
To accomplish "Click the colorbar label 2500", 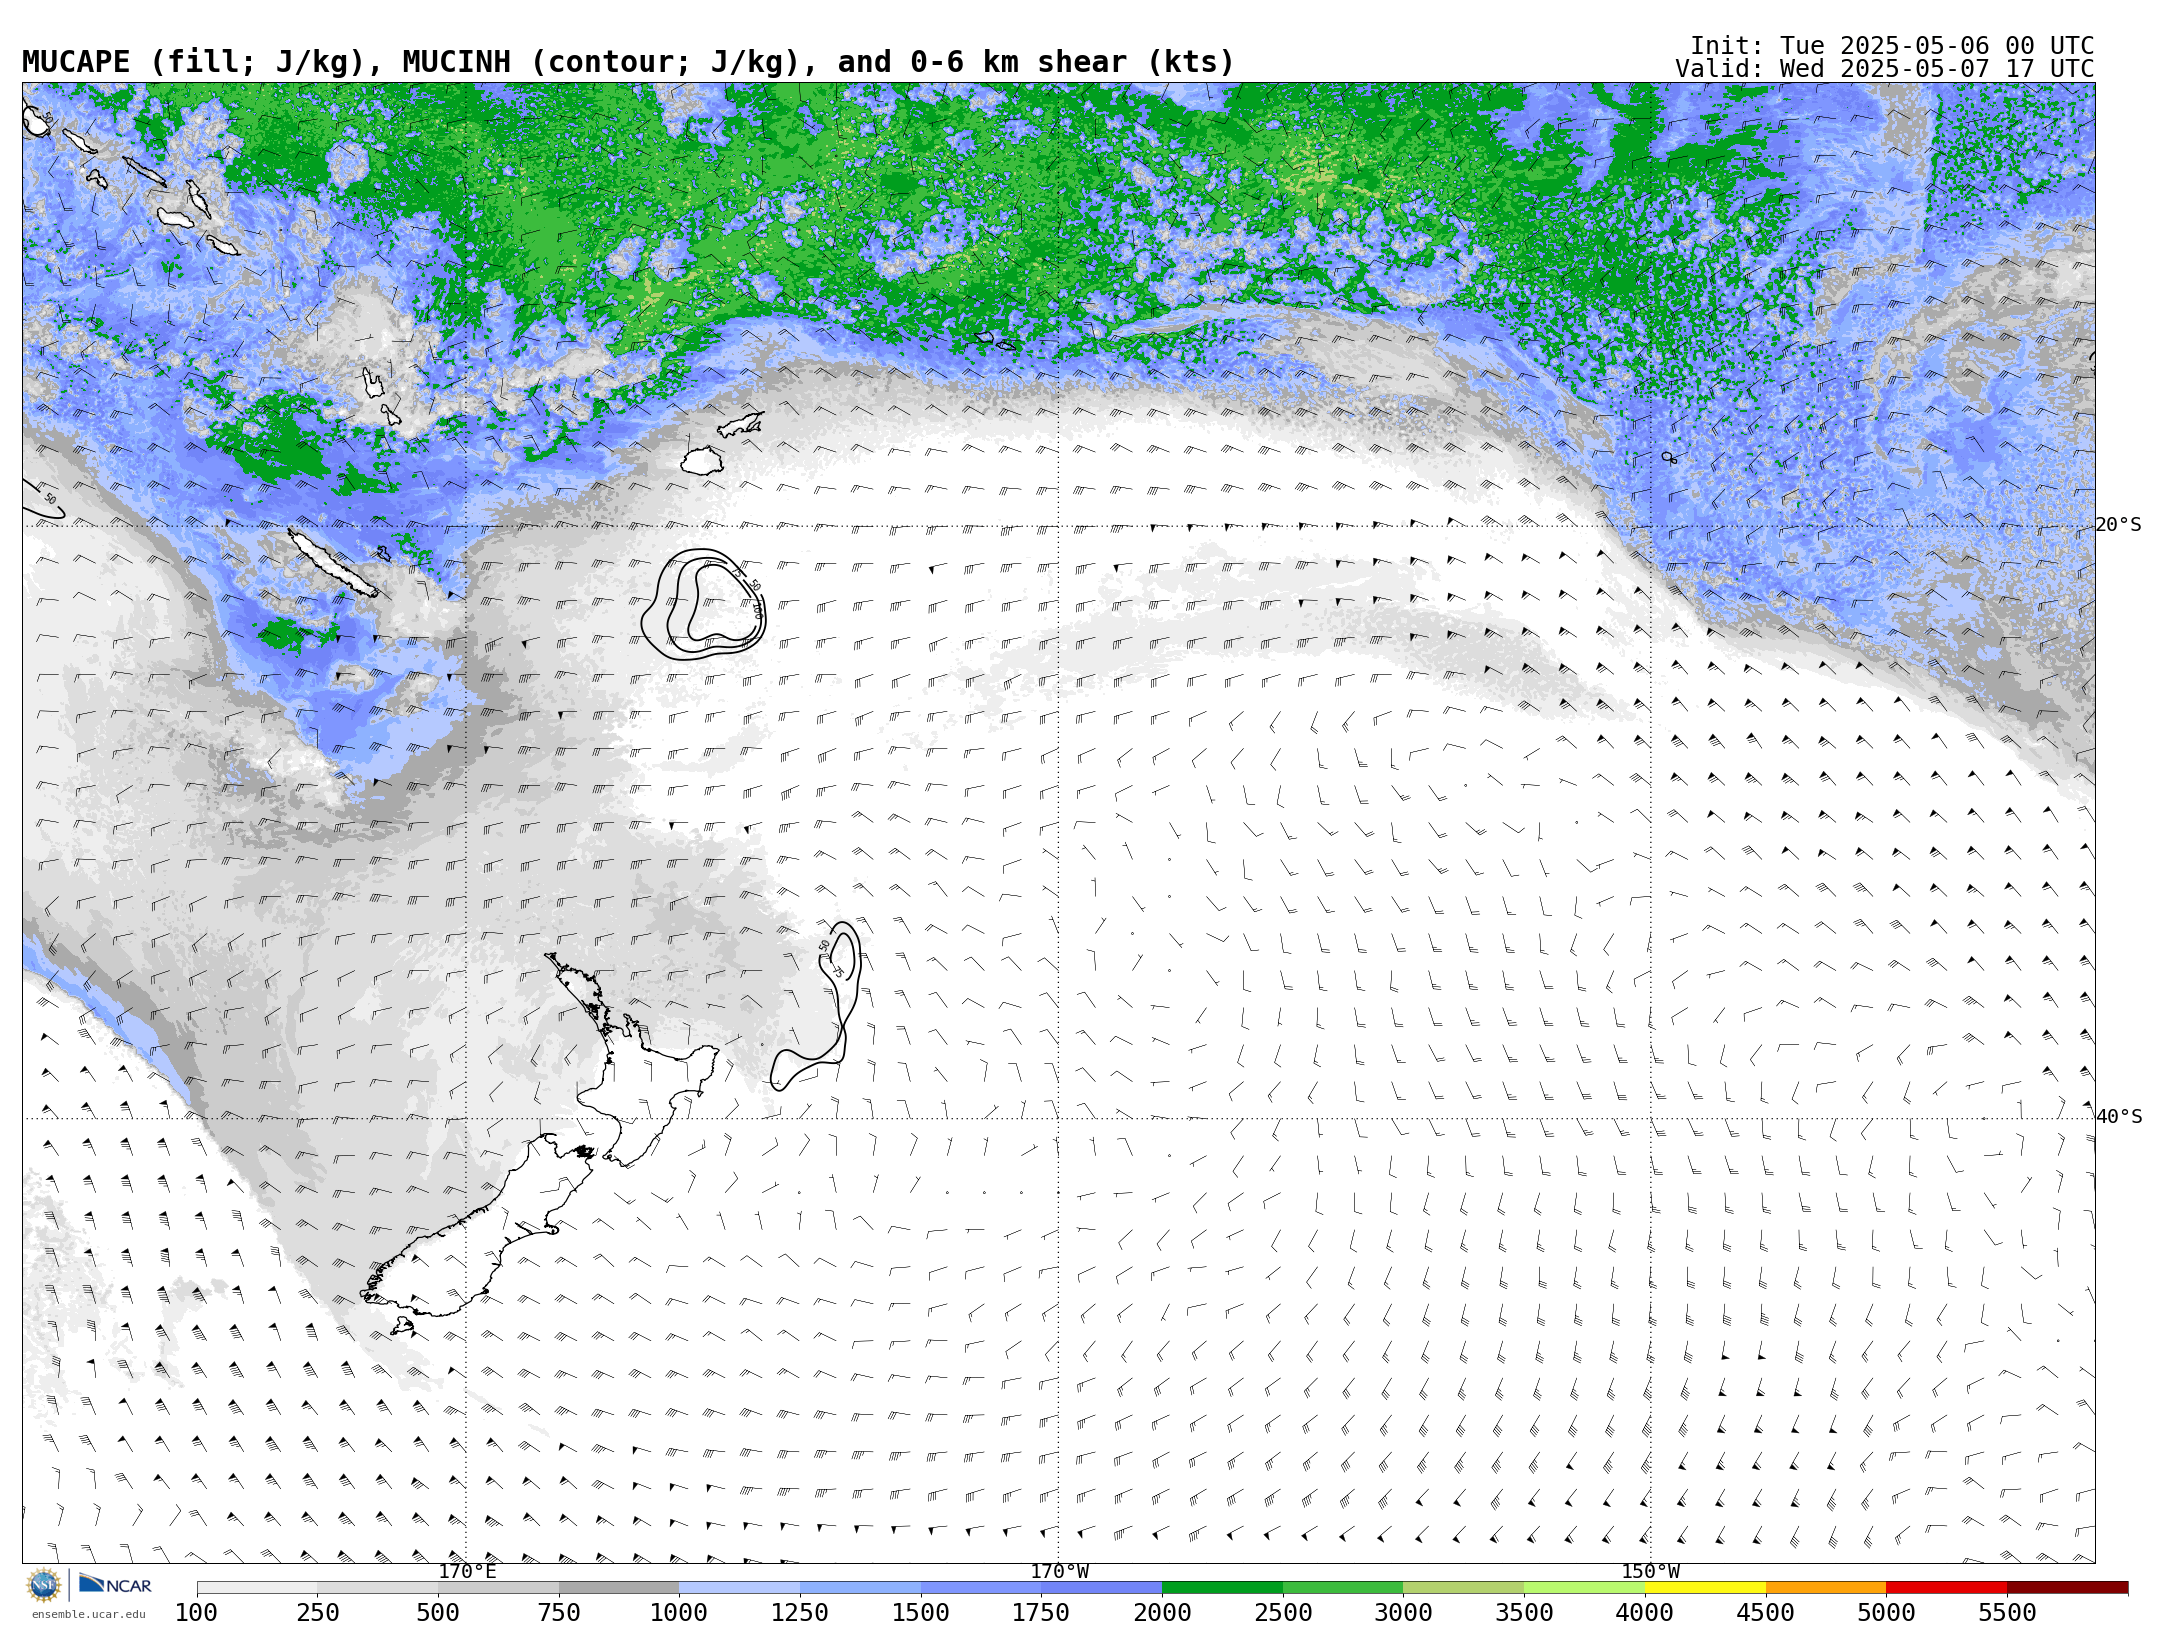I will [1283, 1612].
